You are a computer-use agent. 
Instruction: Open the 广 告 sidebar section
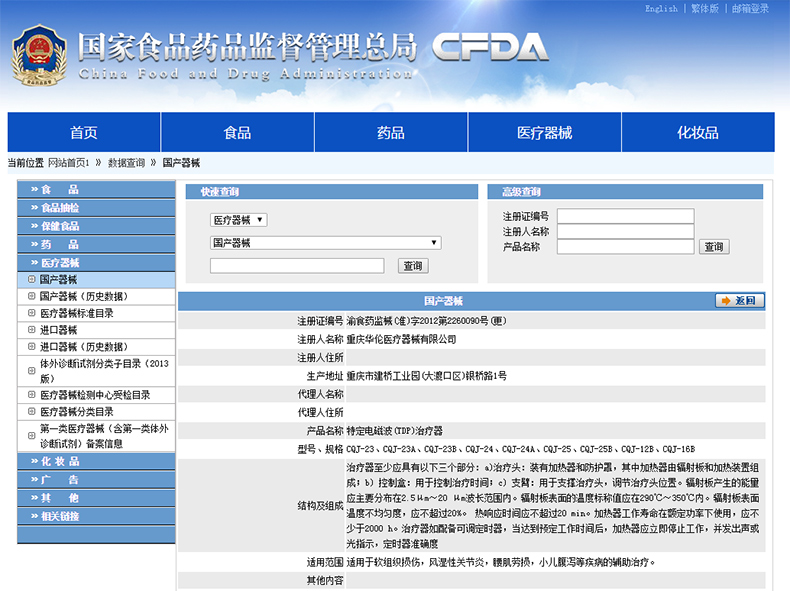96,480
